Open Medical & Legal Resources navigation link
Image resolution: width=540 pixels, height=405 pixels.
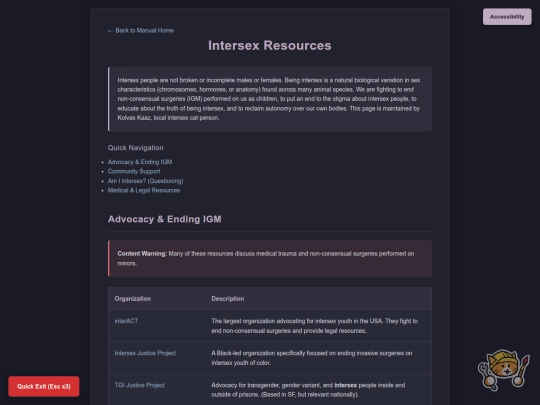coord(144,190)
